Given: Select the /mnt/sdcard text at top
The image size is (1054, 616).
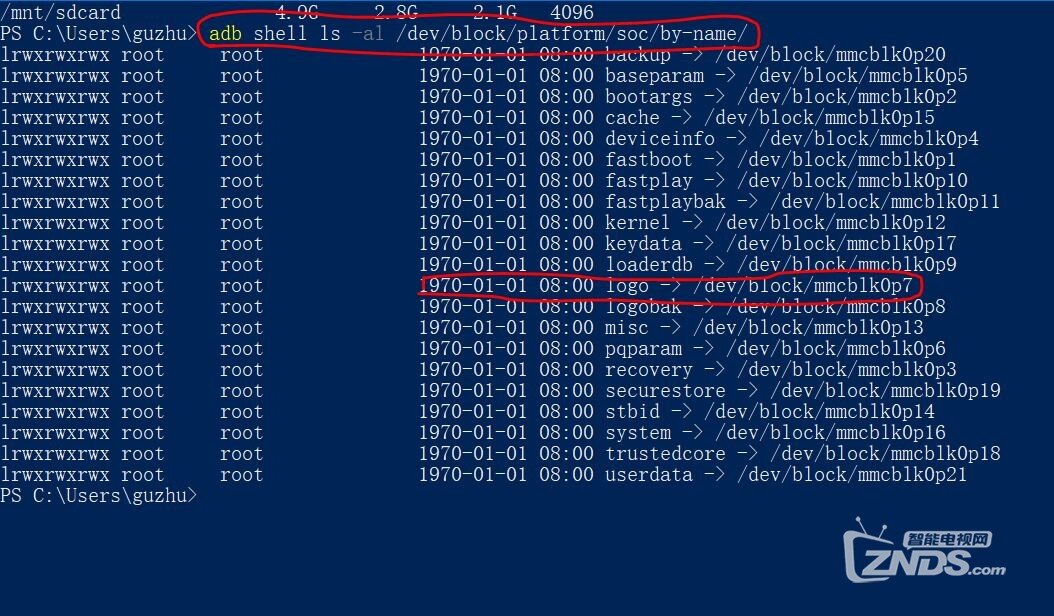Looking at the screenshot, I should (x=60, y=12).
